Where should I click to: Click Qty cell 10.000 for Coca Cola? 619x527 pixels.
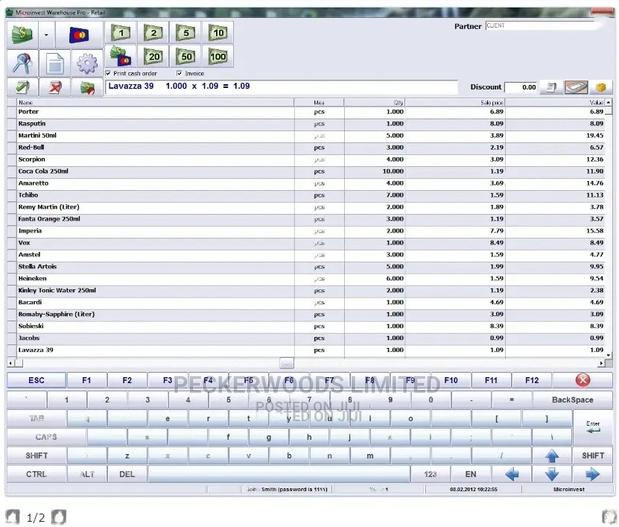[x=375, y=171]
